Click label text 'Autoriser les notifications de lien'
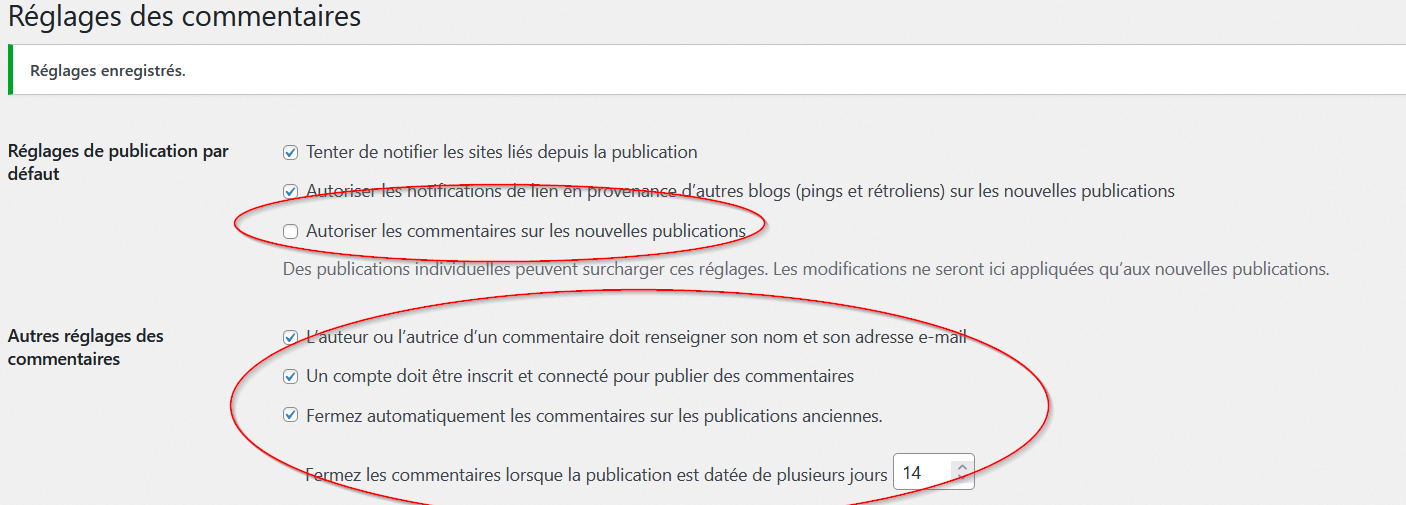Image resolution: width=1406 pixels, height=505 pixels. click(740, 191)
